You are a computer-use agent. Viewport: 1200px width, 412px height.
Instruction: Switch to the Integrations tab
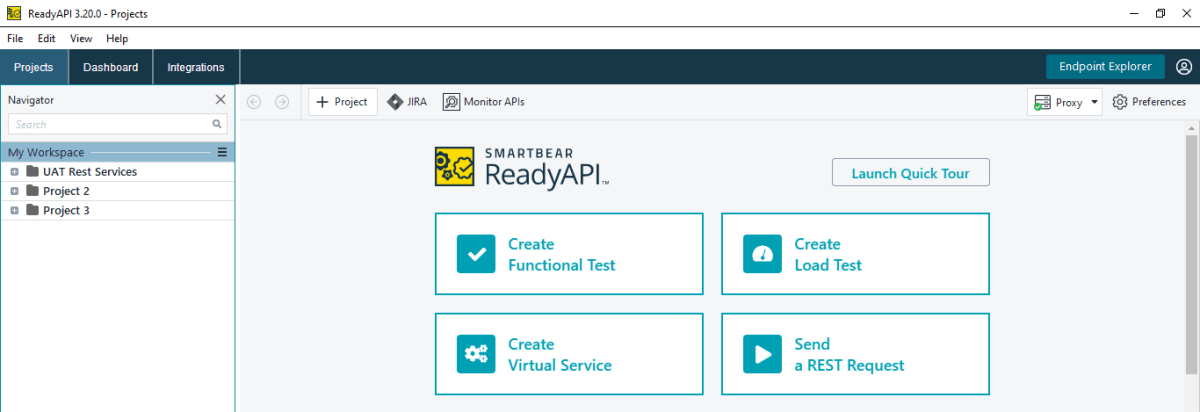point(196,67)
